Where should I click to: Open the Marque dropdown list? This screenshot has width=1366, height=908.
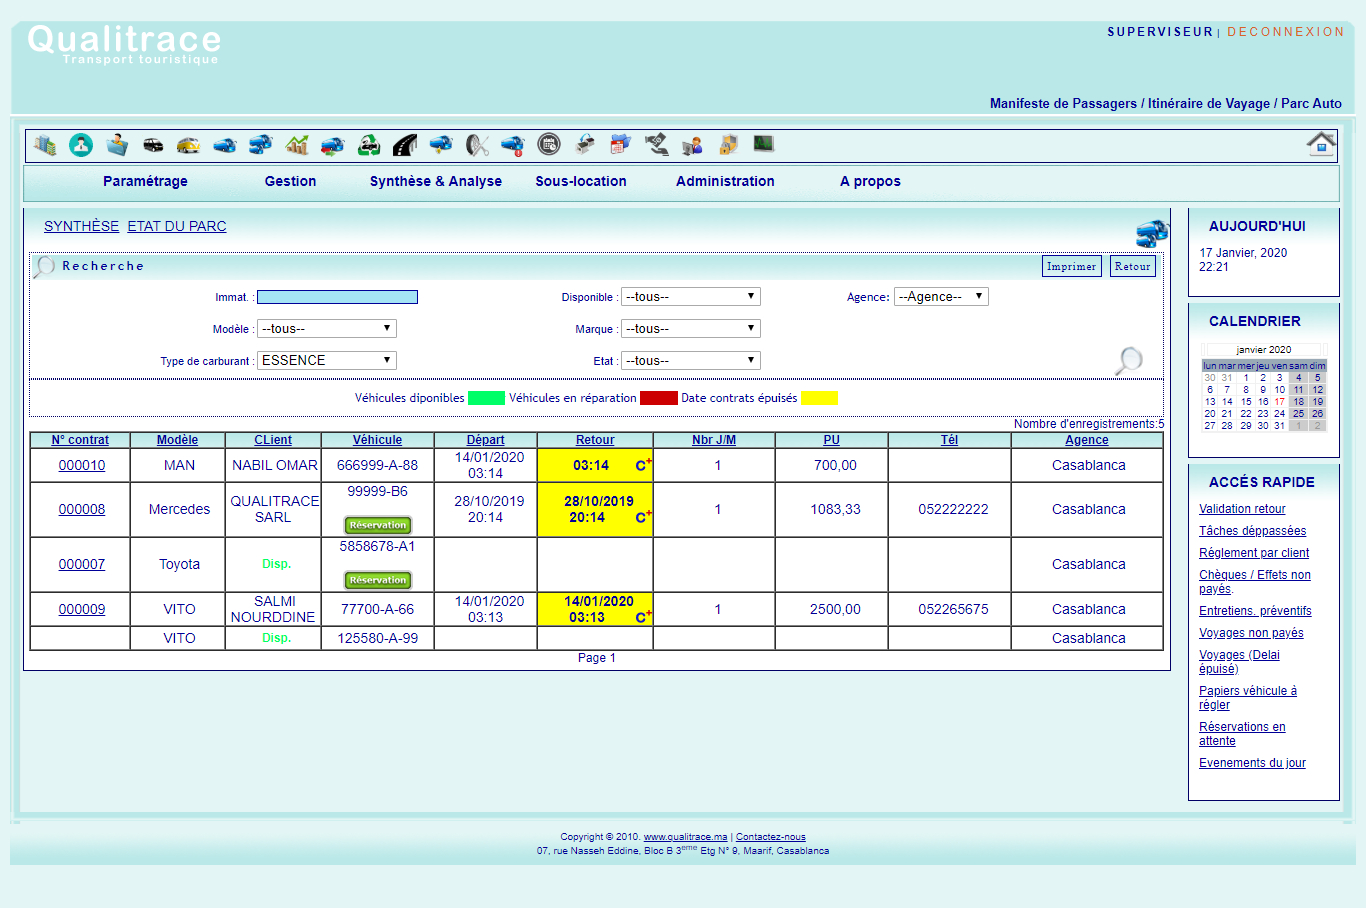point(690,329)
